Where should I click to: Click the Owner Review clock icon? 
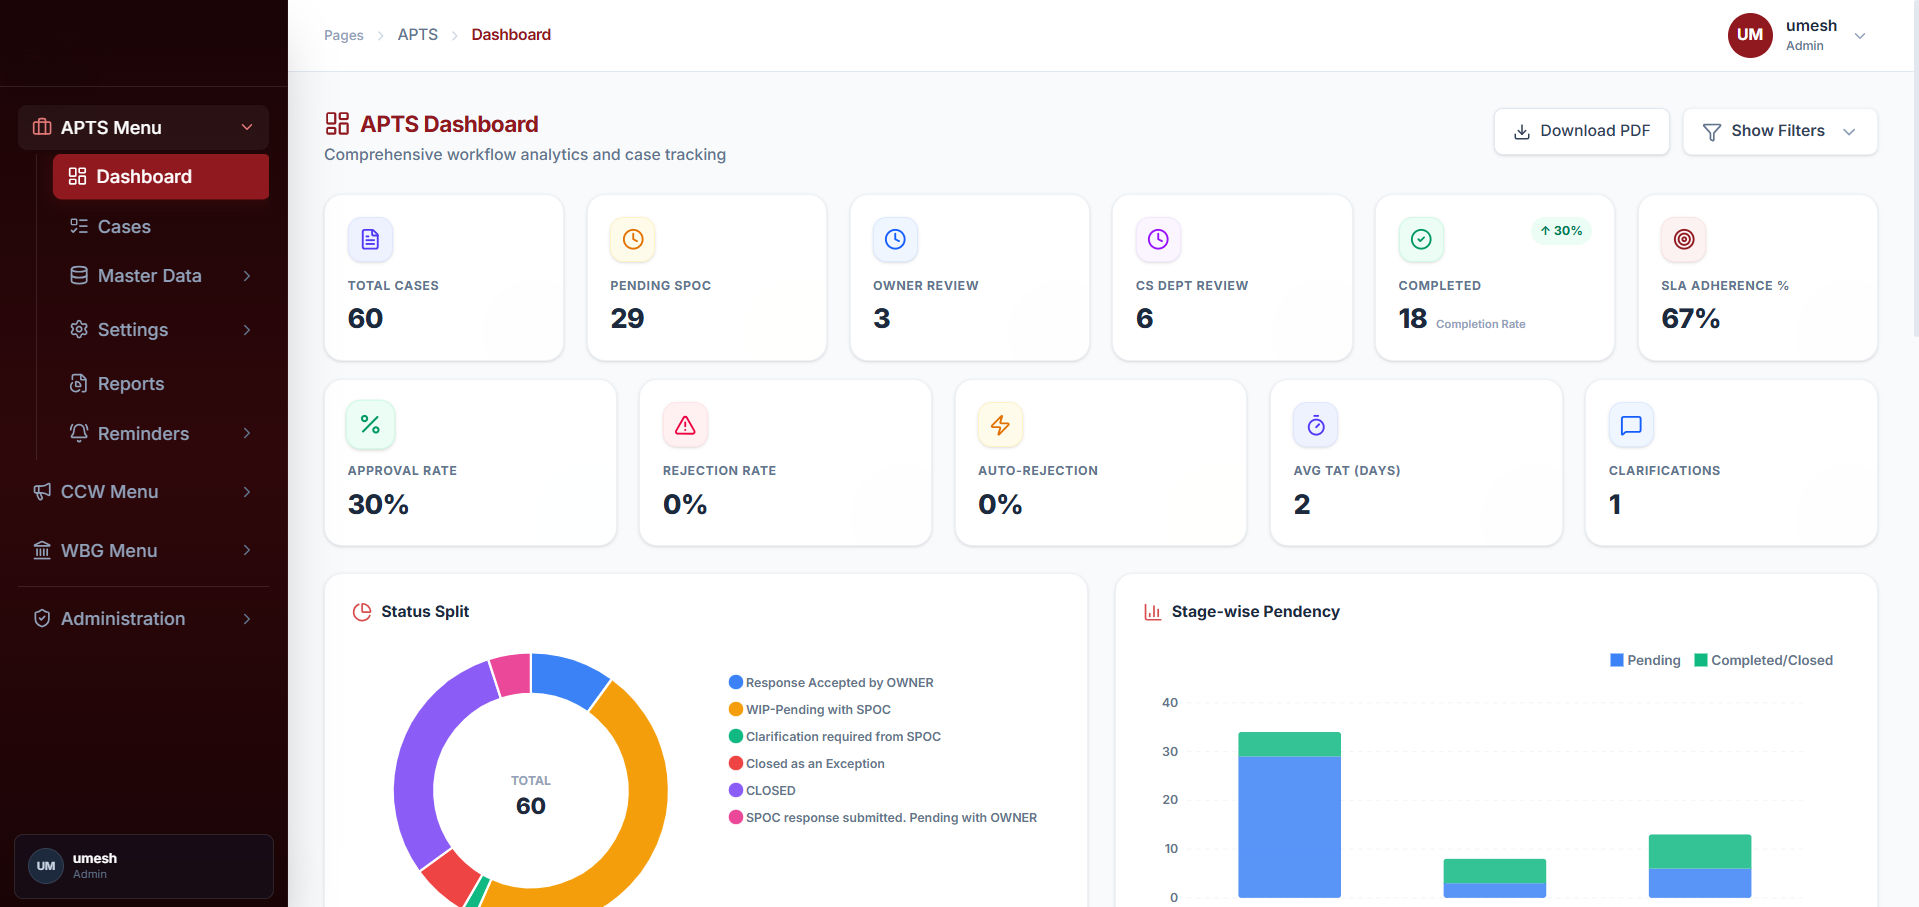coord(895,239)
